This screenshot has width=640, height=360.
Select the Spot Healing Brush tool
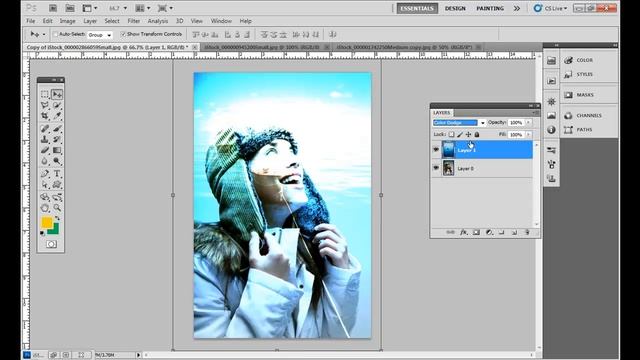45,129
